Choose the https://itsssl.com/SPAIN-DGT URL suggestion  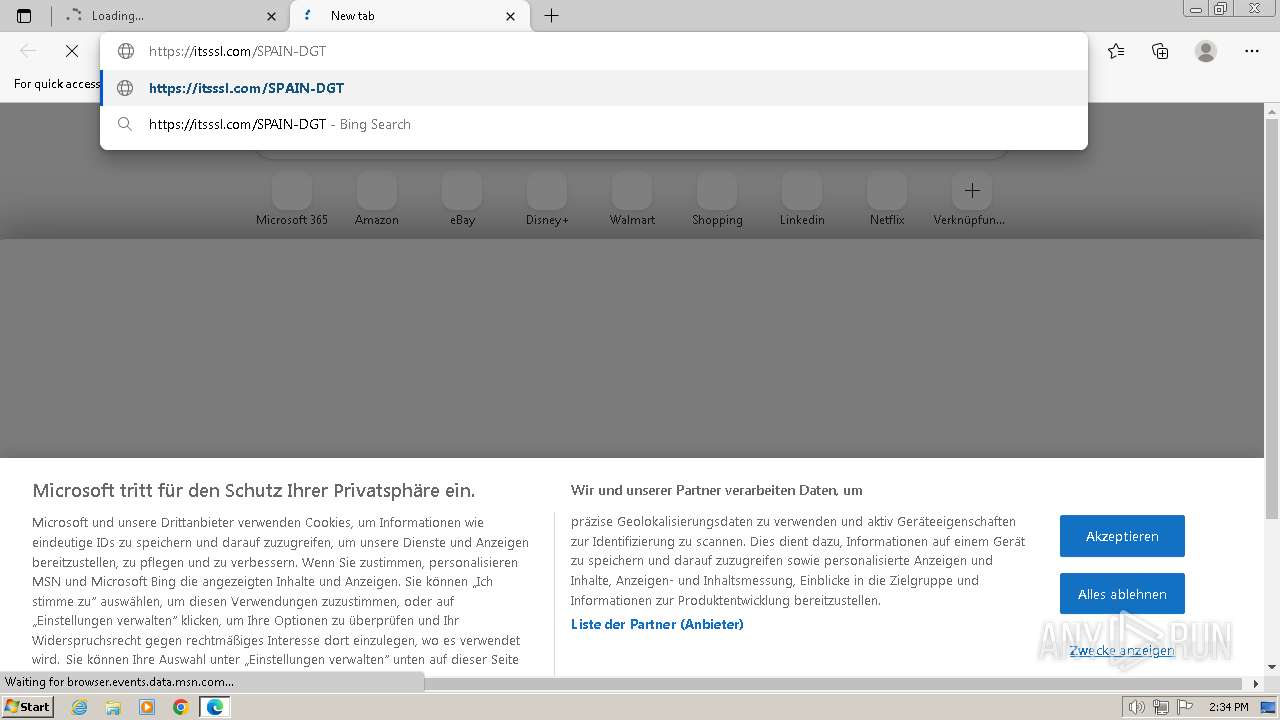594,88
